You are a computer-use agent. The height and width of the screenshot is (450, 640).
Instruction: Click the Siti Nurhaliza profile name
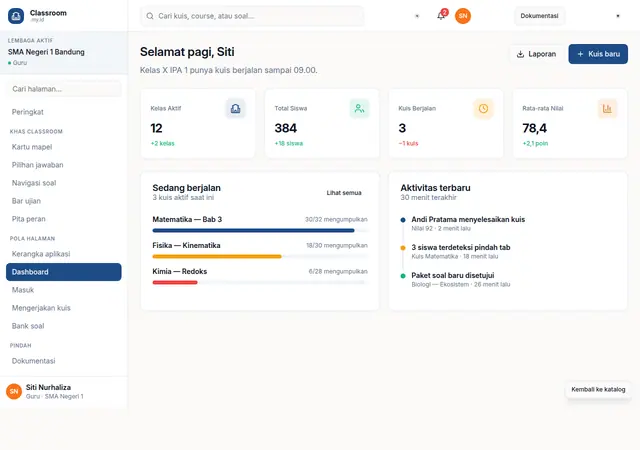click(x=48, y=387)
